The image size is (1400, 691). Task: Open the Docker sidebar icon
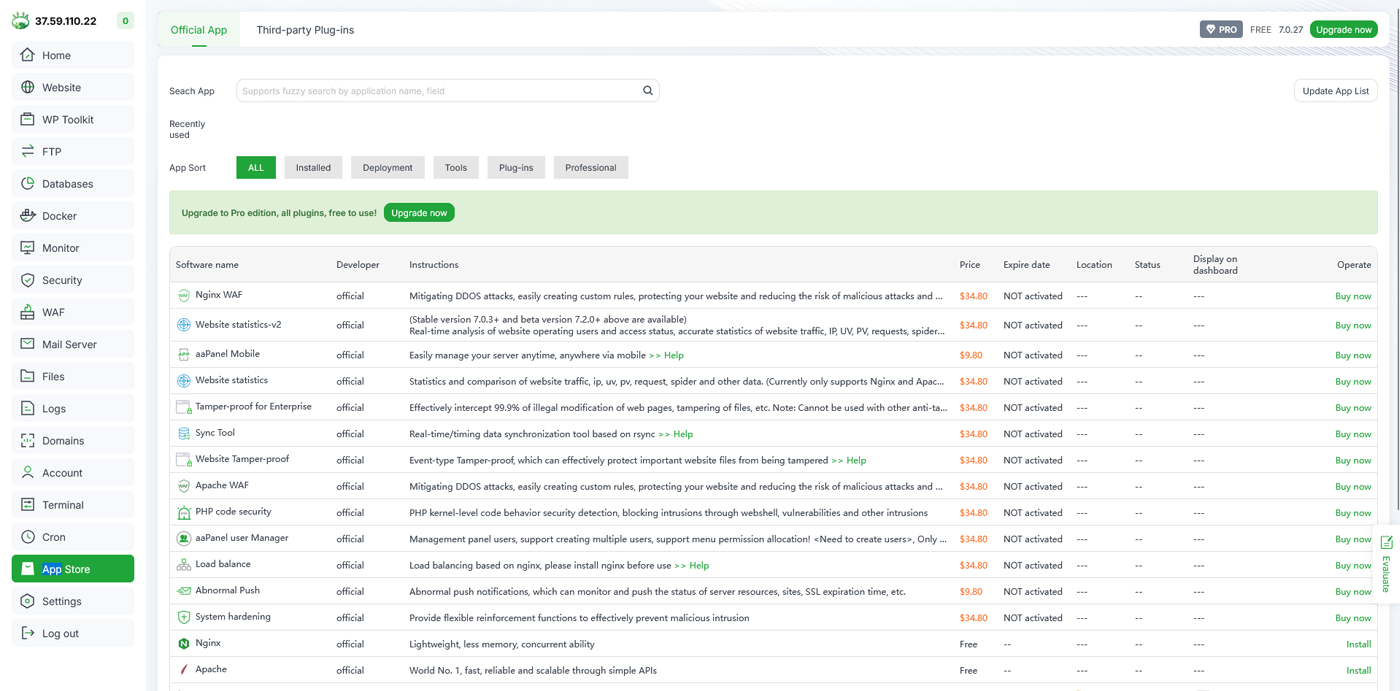28,216
